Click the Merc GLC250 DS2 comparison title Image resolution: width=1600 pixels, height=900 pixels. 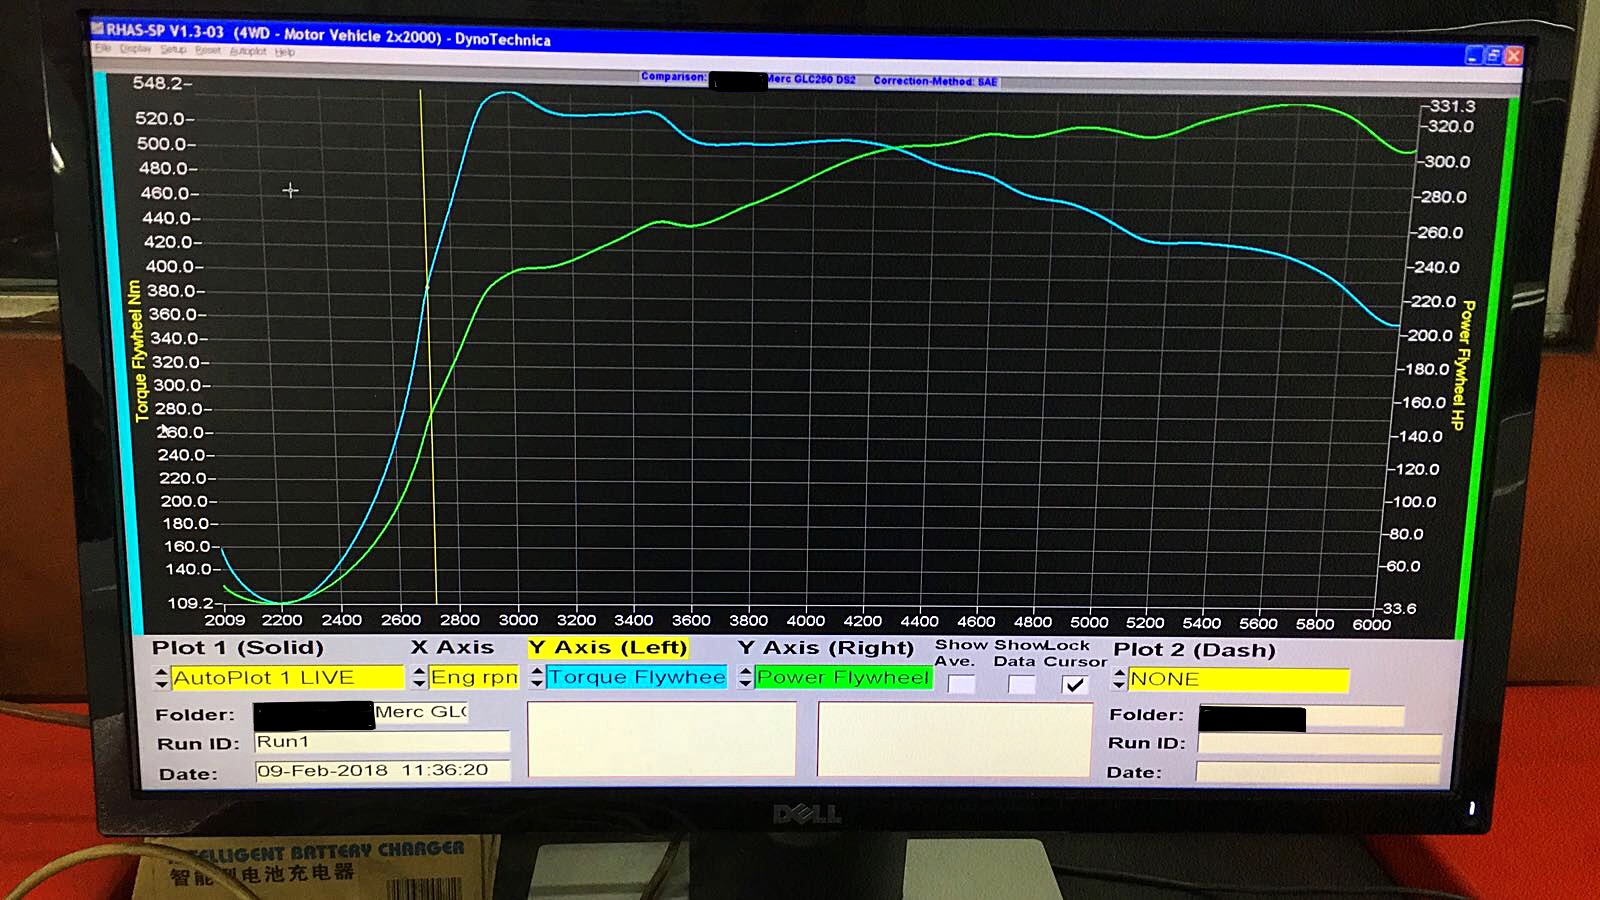pyautogui.click(x=811, y=79)
